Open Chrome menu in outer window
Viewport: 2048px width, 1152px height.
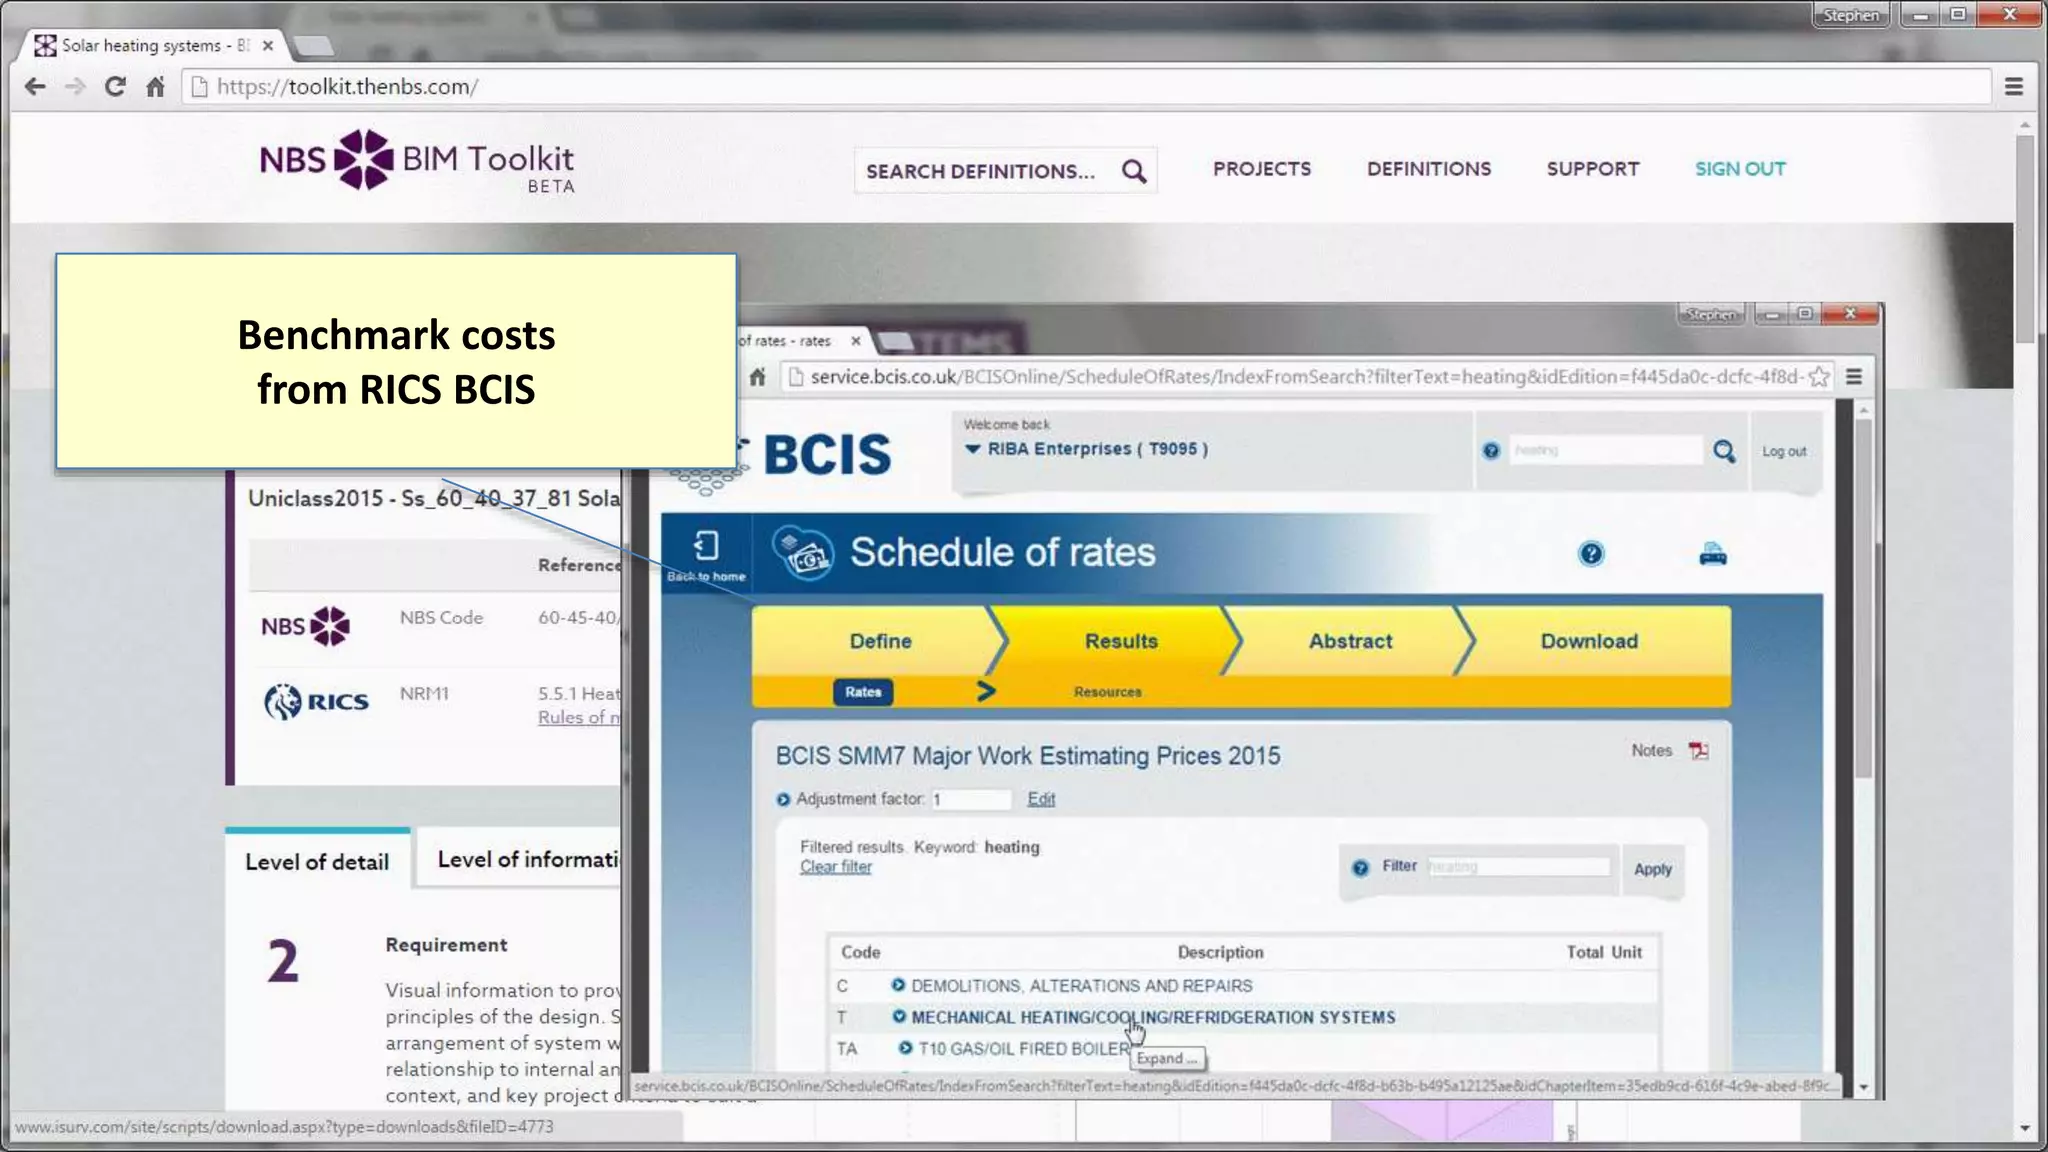coord(2014,87)
